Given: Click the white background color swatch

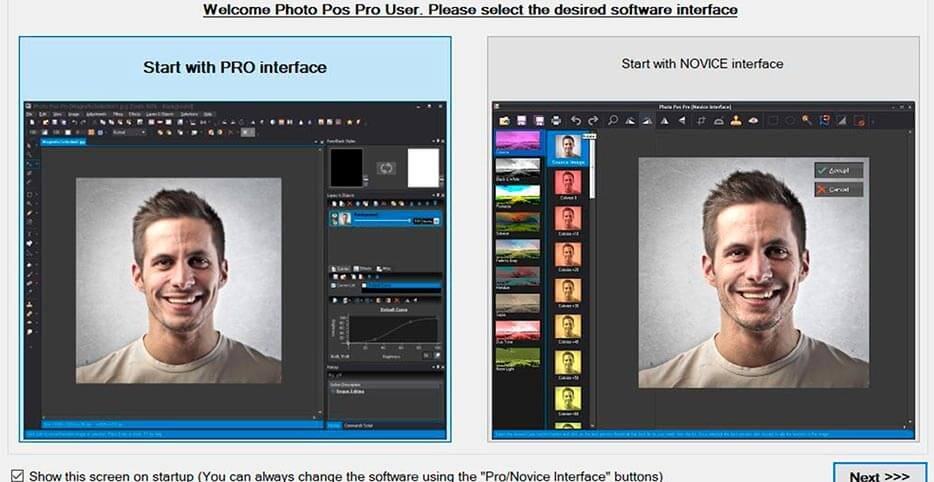Looking at the screenshot, I should point(423,168).
